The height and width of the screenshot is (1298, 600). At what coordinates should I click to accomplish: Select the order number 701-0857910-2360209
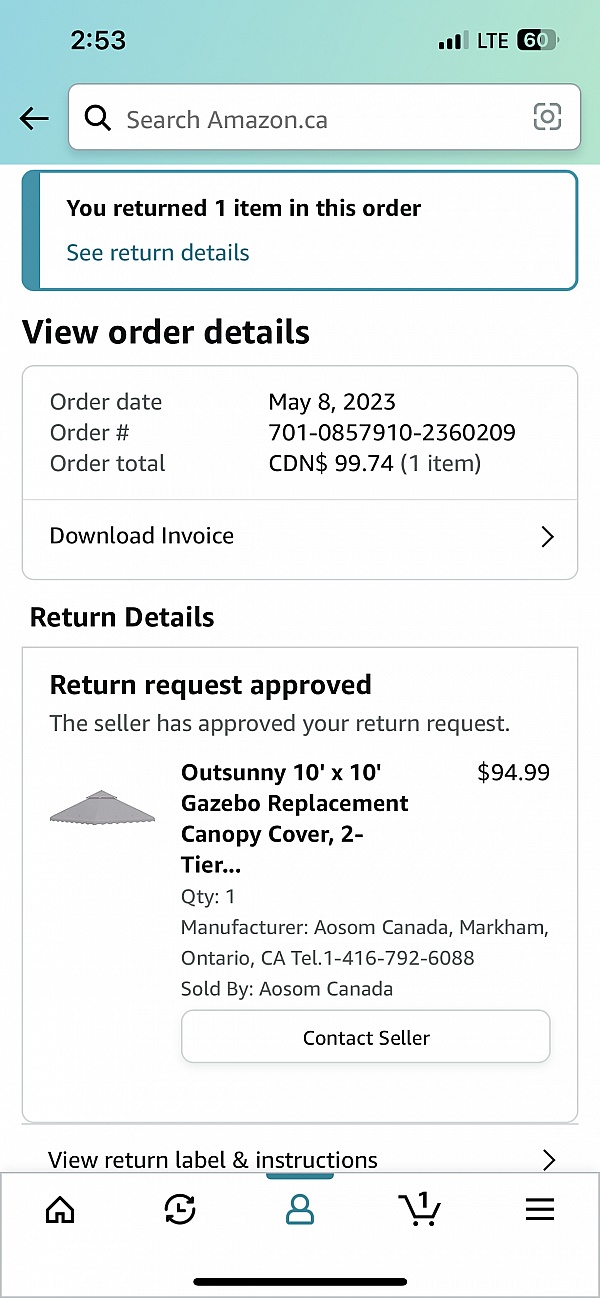click(391, 432)
